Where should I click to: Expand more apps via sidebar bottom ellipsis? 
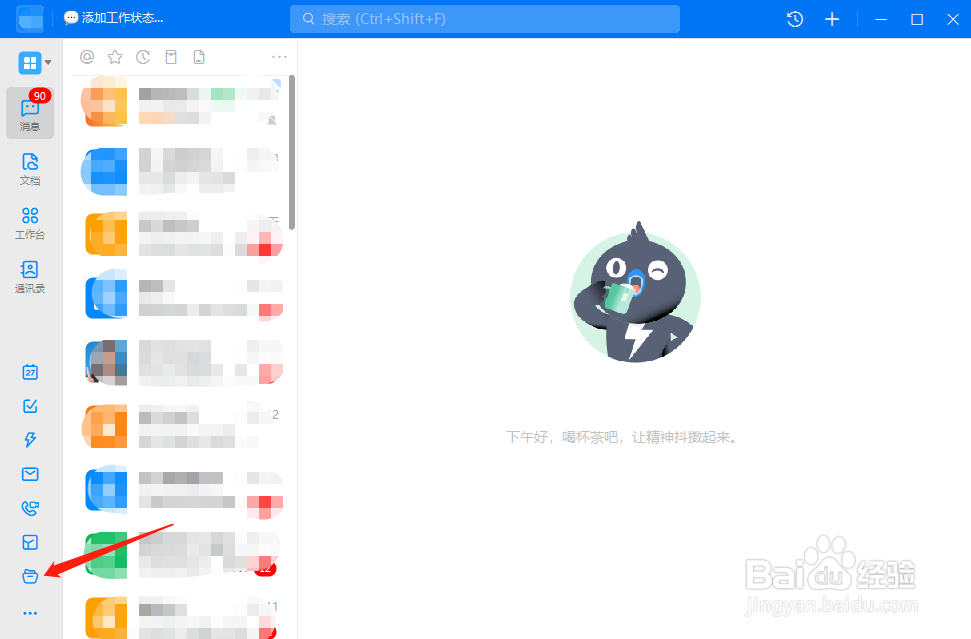click(29, 613)
